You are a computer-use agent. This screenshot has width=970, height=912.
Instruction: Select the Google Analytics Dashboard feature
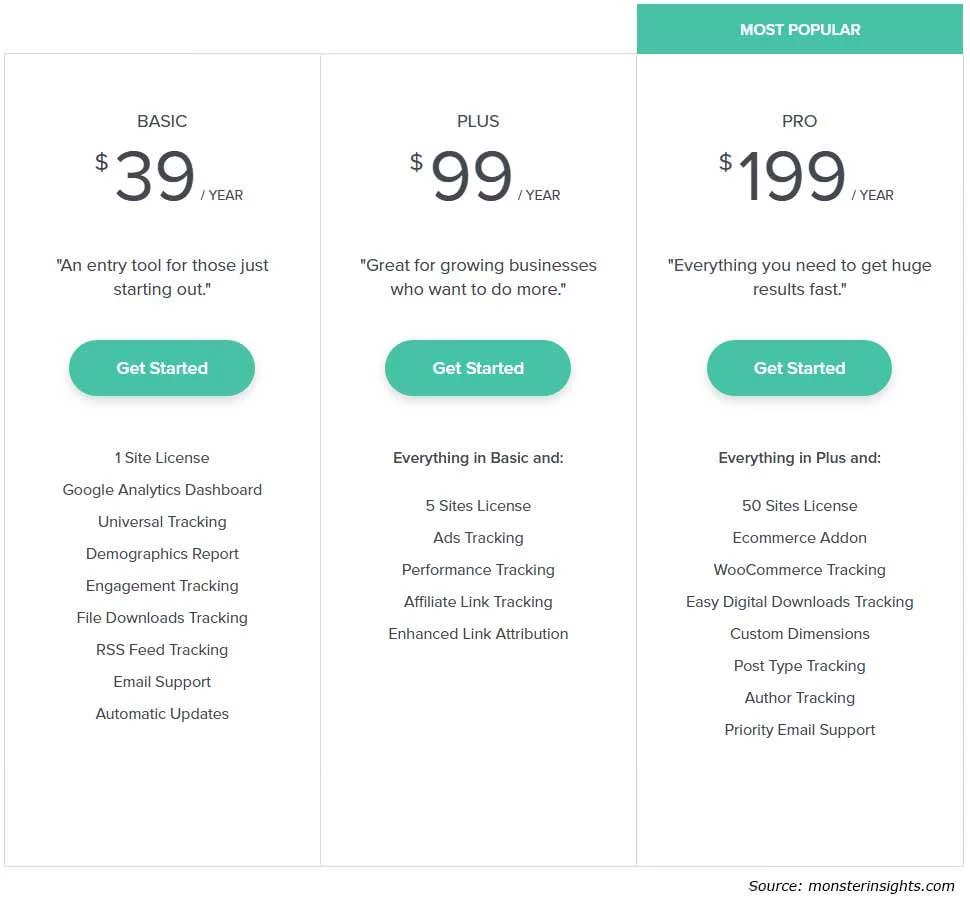click(162, 490)
